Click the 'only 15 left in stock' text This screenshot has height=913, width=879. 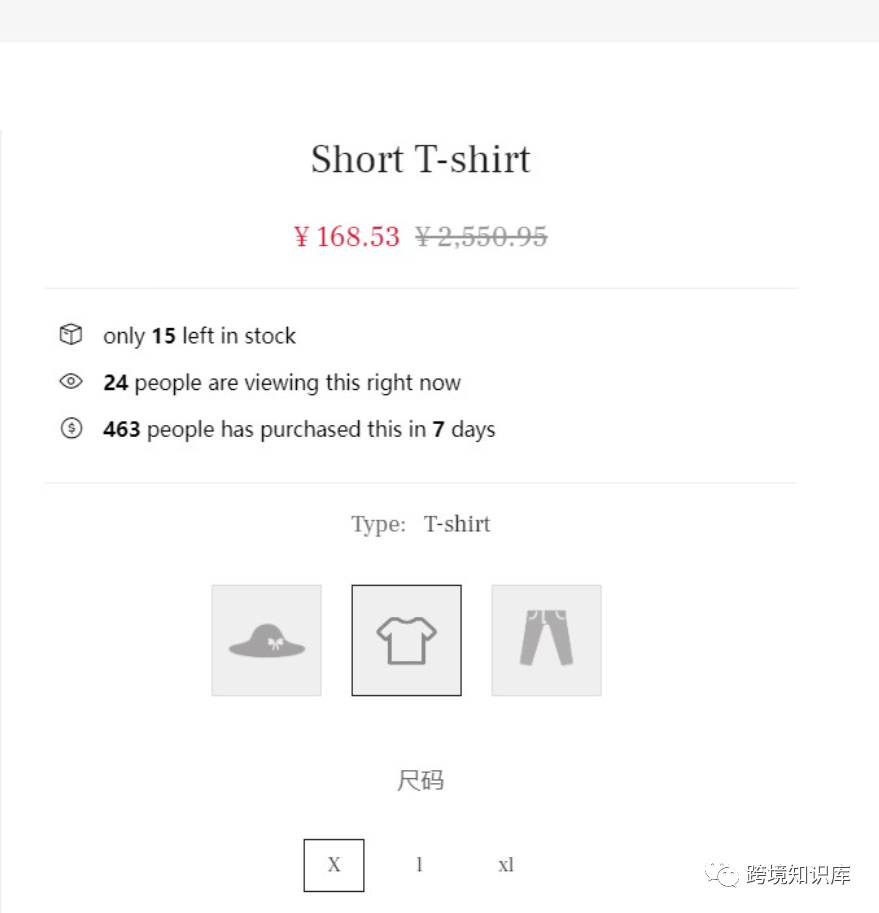click(x=199, y=336)
